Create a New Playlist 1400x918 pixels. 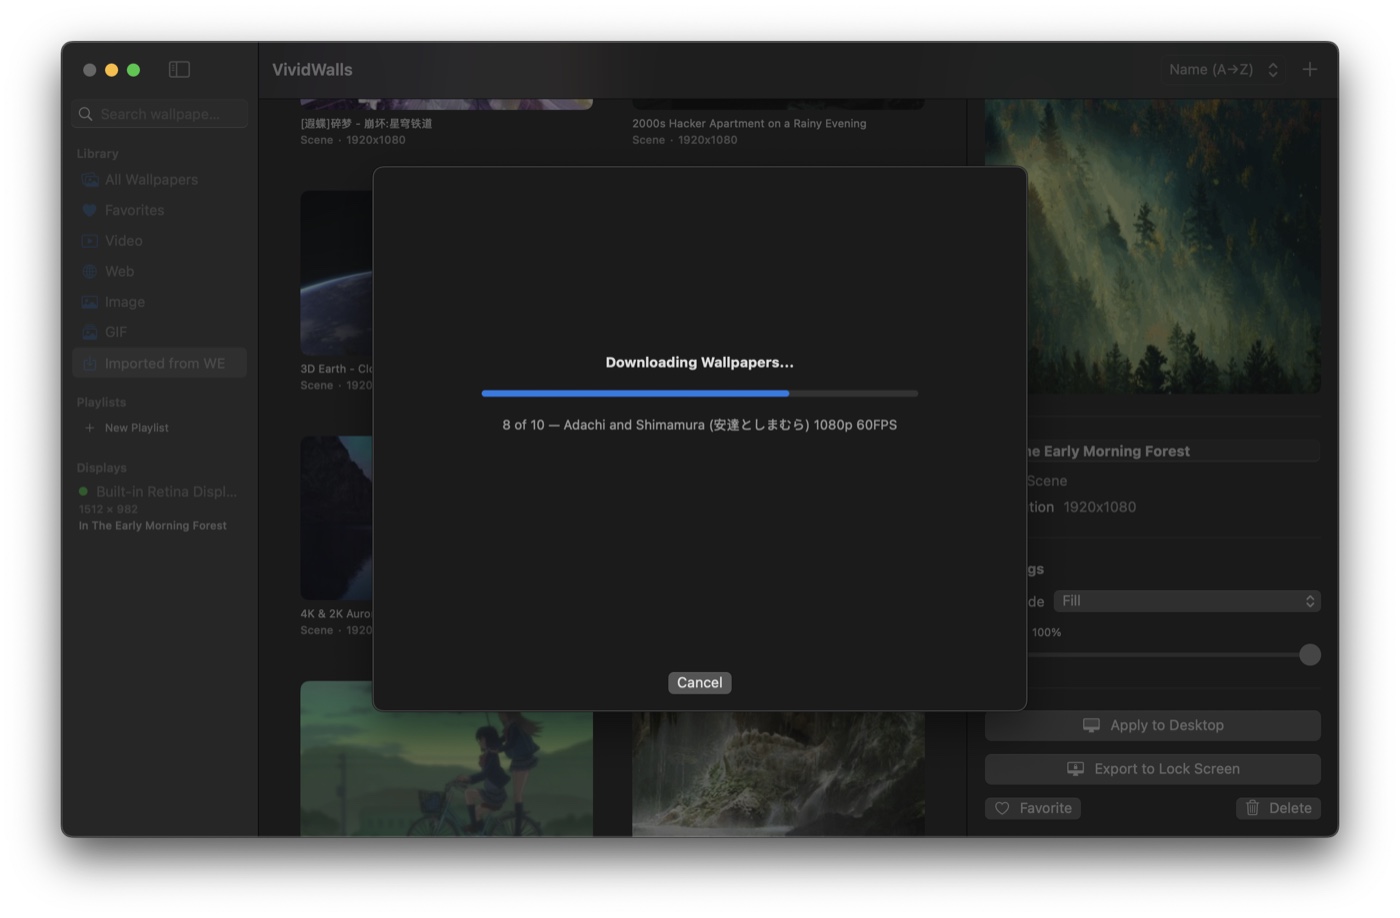point(127,428)
